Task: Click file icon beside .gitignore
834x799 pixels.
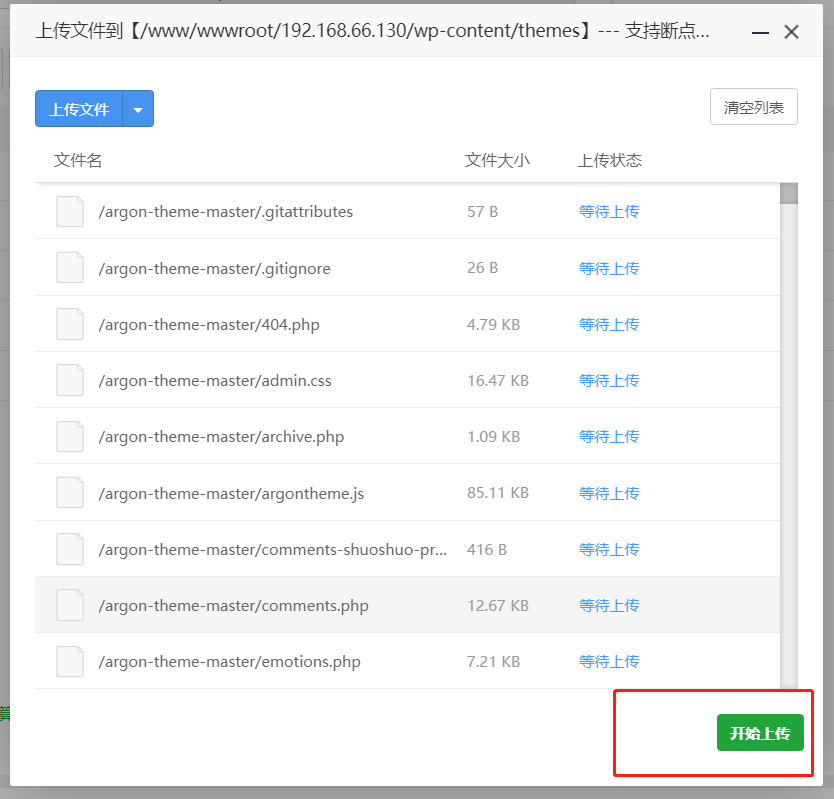Action: click(x=70, y=268)
